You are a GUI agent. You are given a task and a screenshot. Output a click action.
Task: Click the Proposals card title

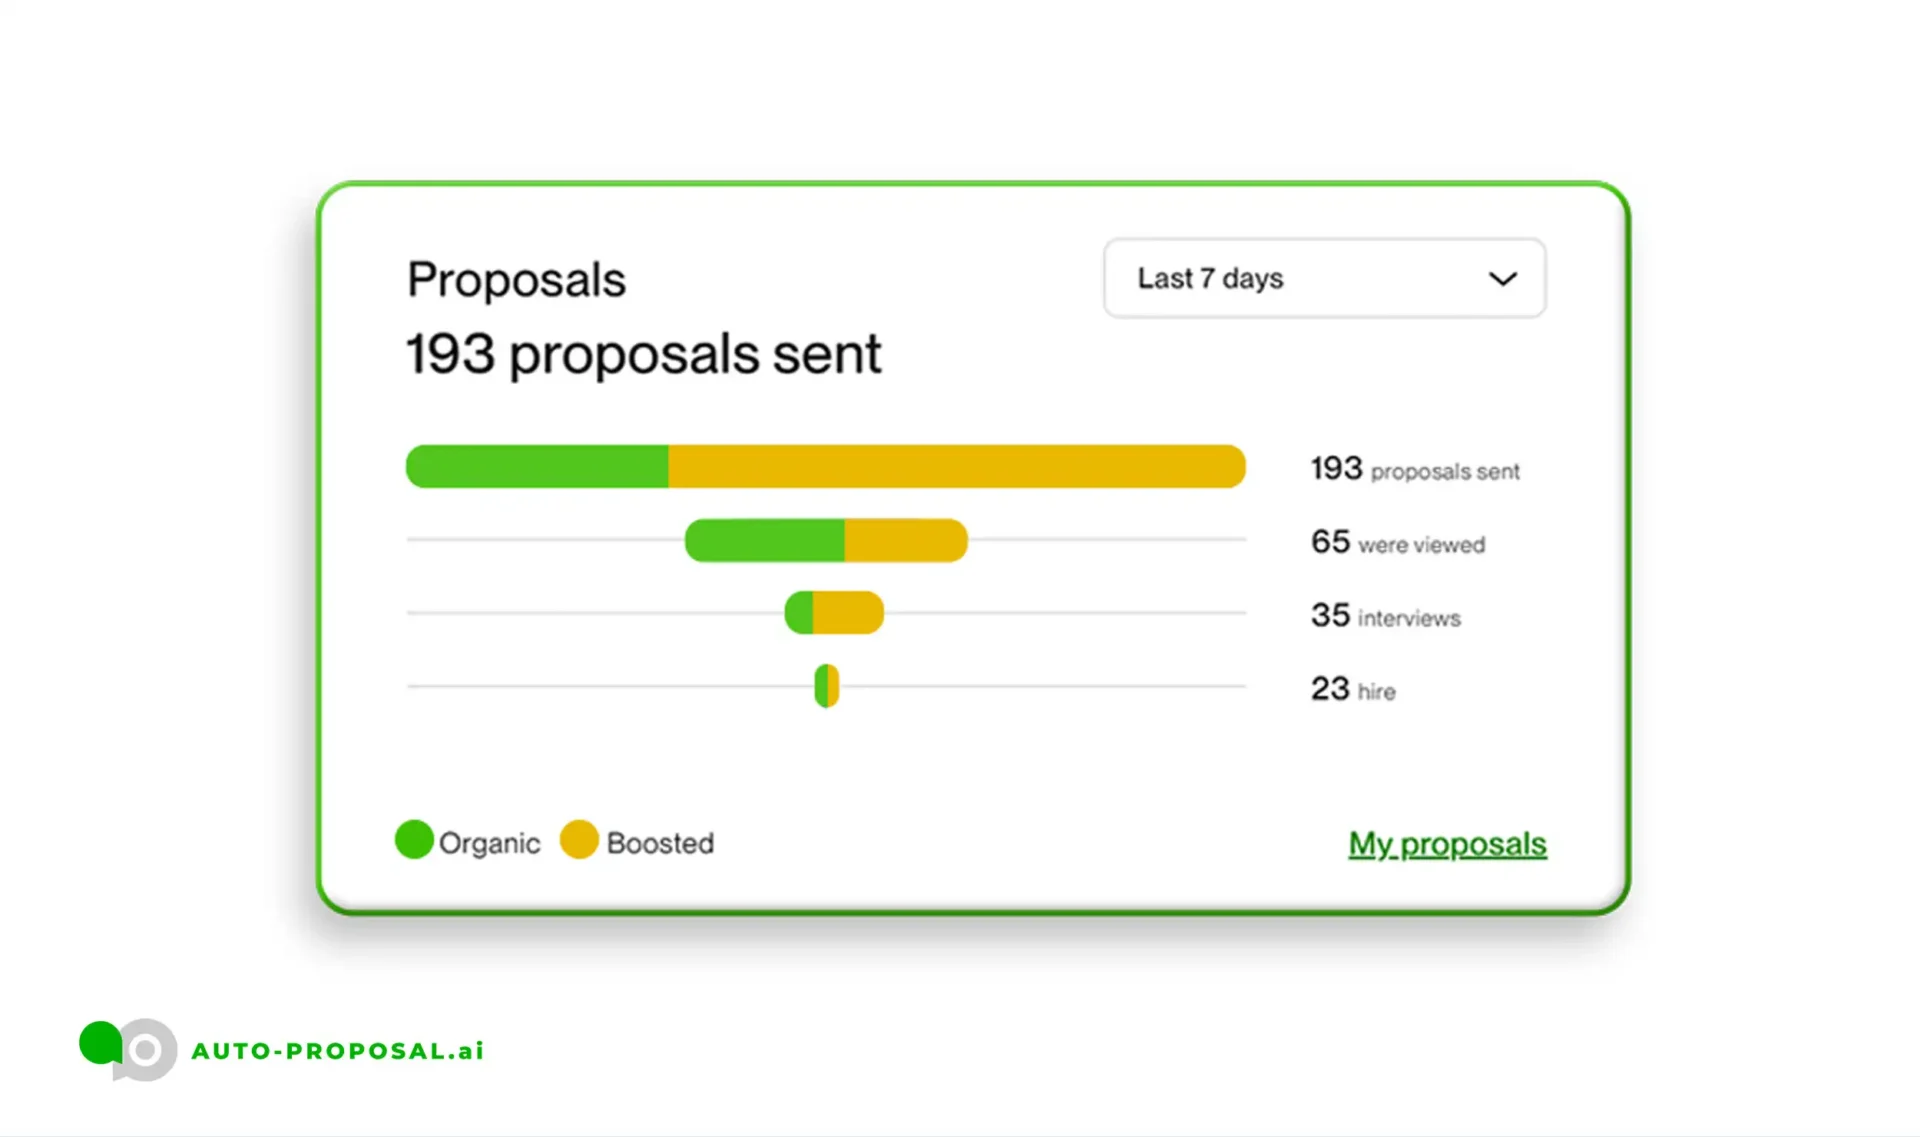516,280
